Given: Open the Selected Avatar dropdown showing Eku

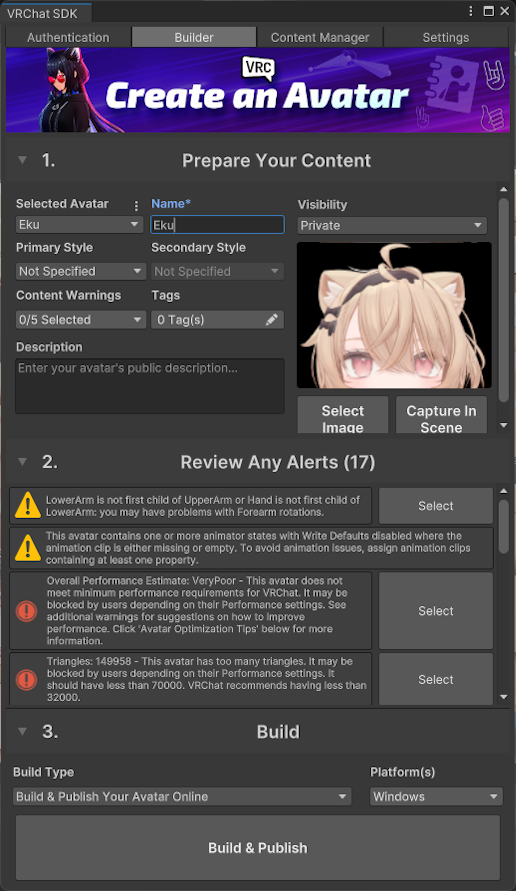Looking at the screenshot, I should coord(79,224).
